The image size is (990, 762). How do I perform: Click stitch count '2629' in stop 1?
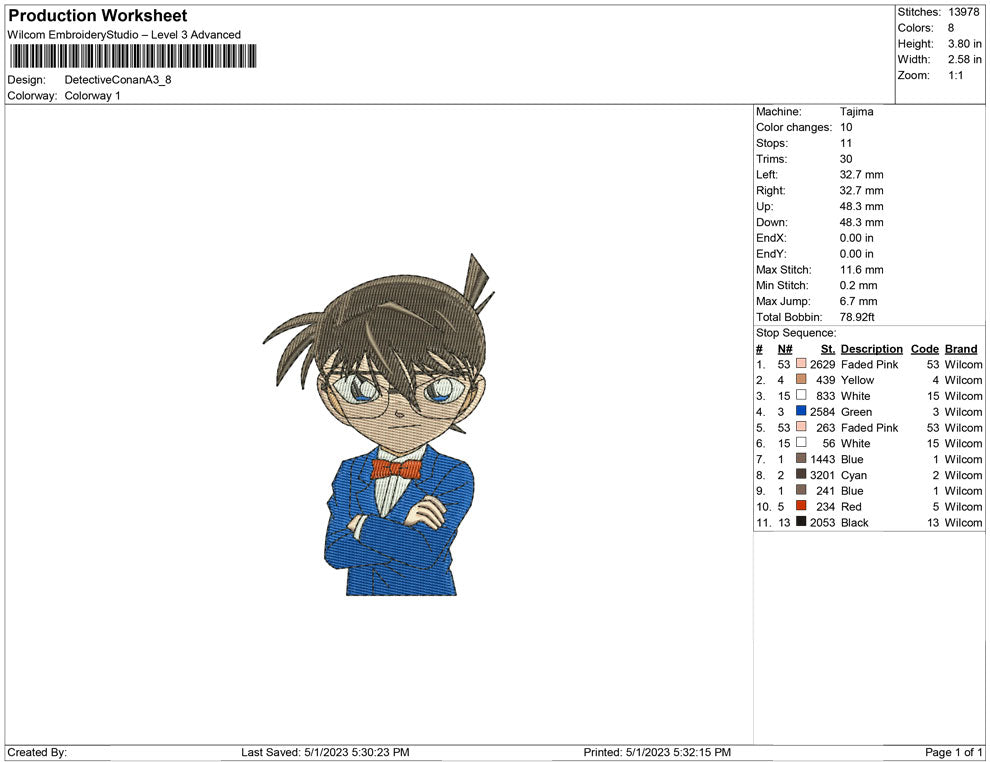tap(823, 364)
